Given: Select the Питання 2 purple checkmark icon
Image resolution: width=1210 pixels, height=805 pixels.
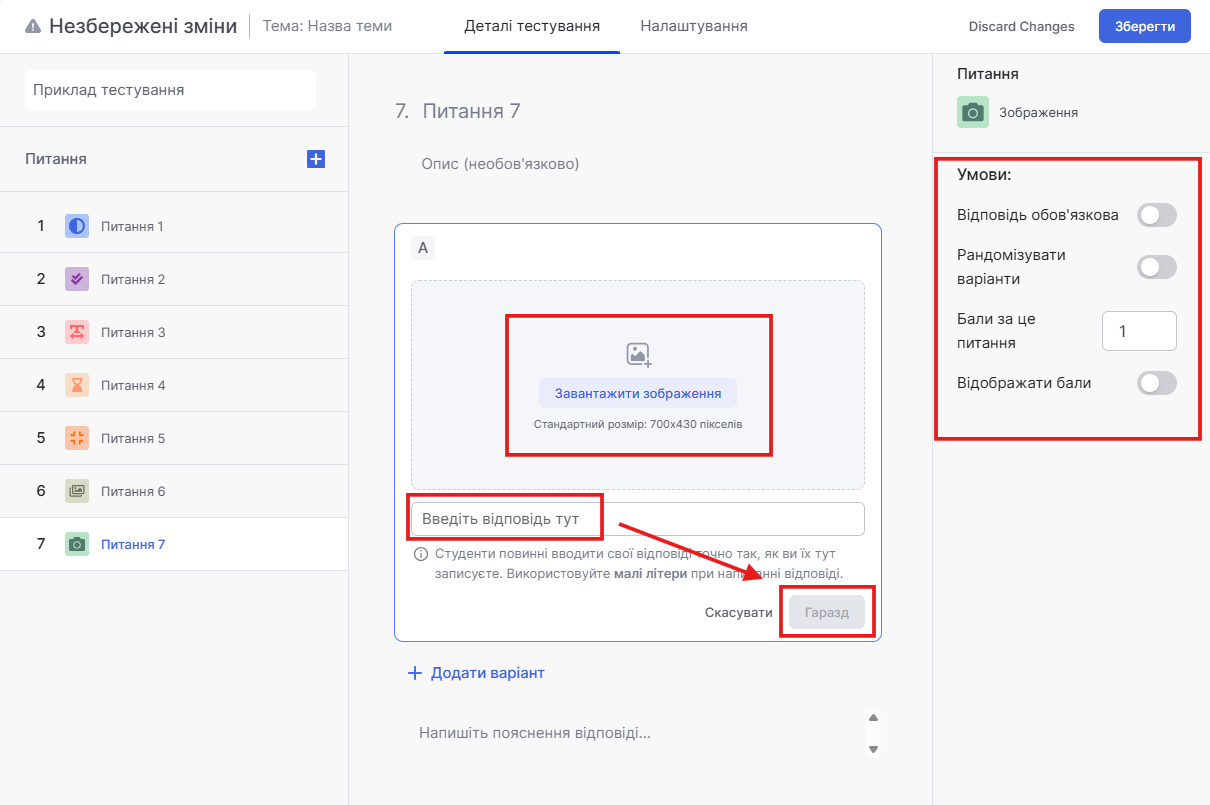Looking at the screenshot, I should pos(77,279).
